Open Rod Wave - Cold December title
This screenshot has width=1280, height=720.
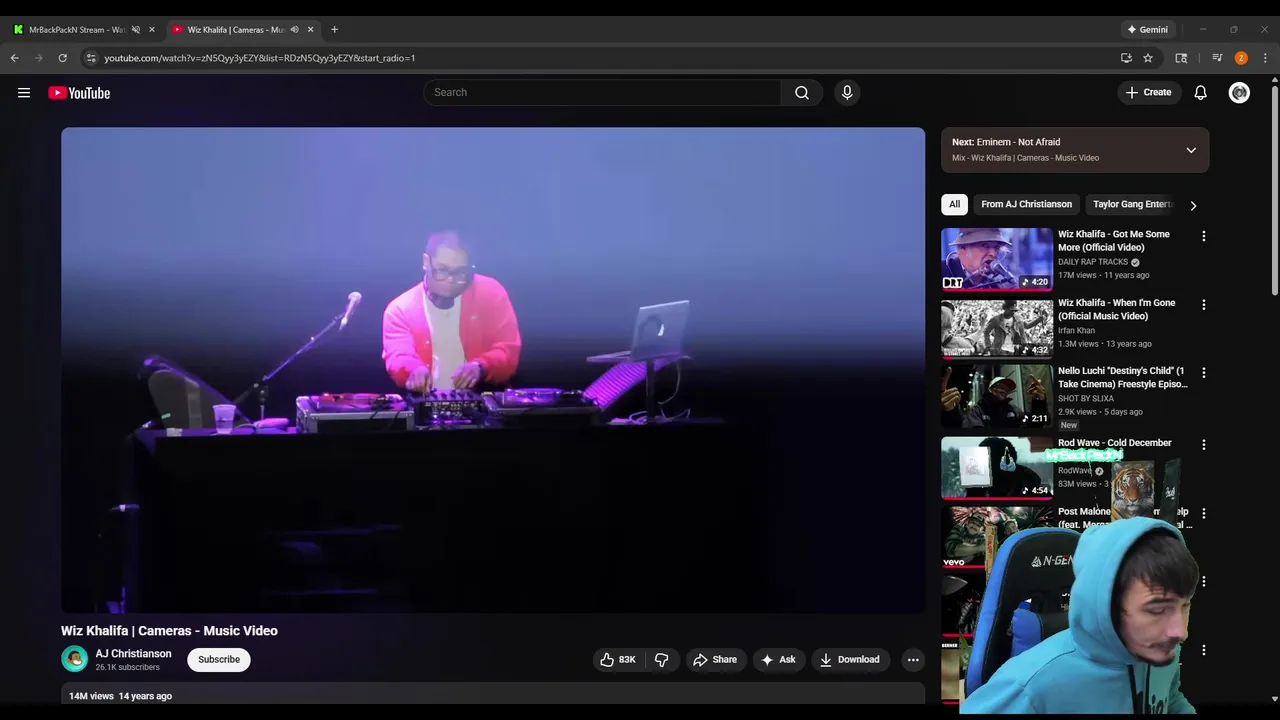pyautogui.click(x=1114, y=443)
